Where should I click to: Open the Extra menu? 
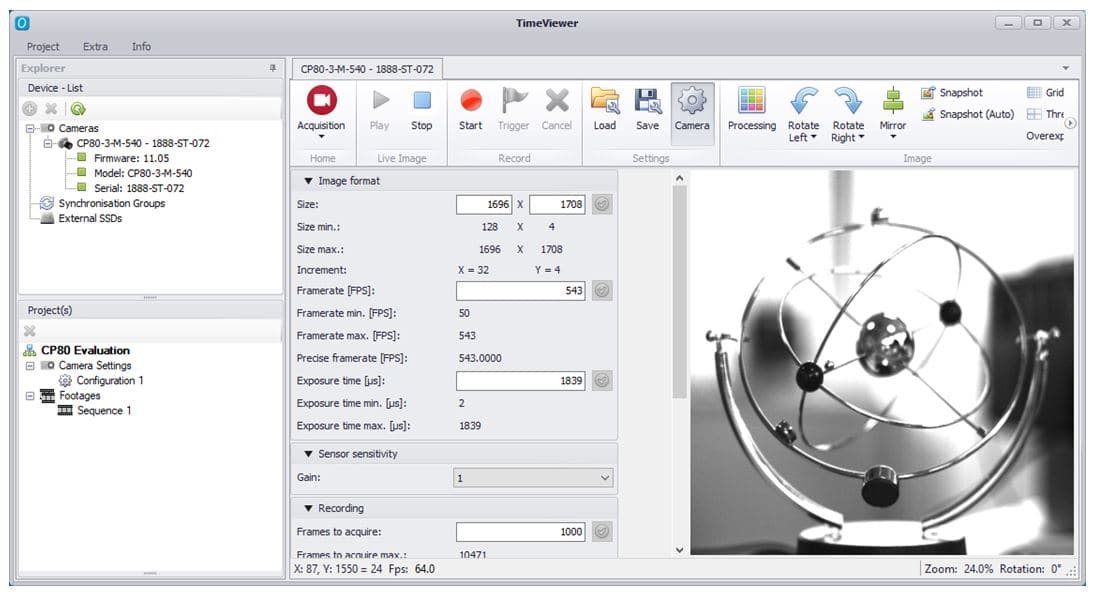(x=96, y=47)
